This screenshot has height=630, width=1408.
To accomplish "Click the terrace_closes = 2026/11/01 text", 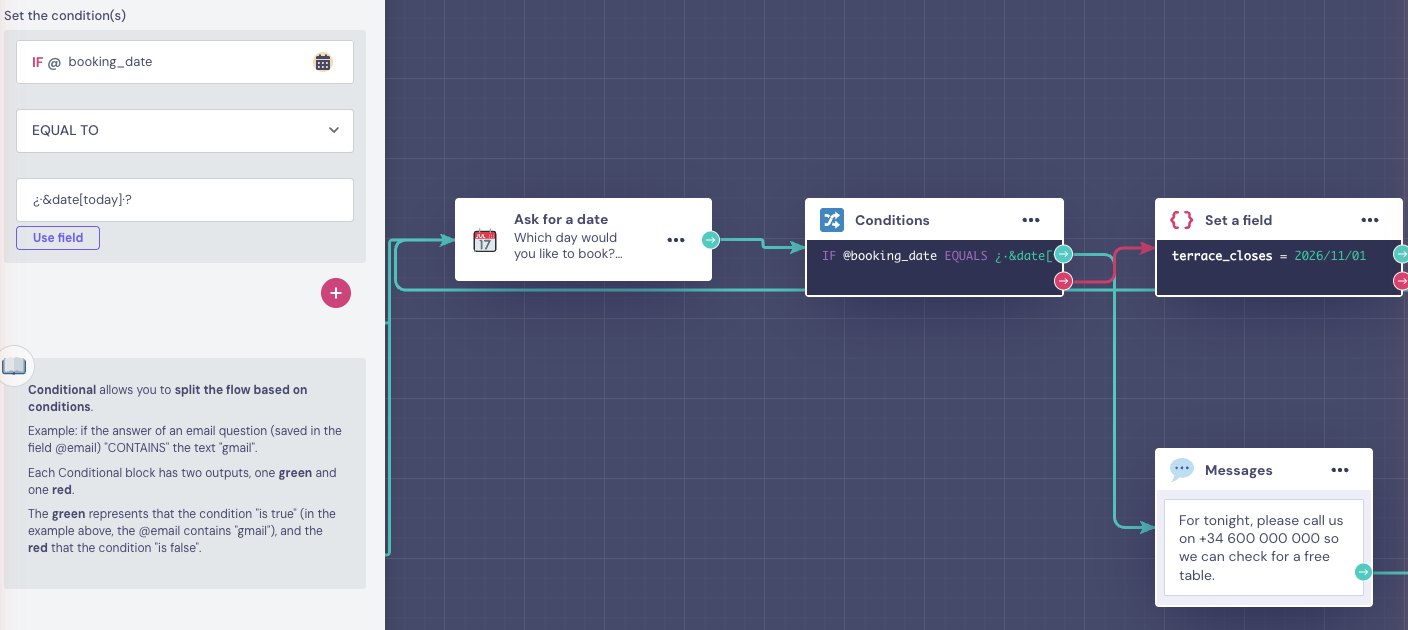I will tap(1269, 256).
